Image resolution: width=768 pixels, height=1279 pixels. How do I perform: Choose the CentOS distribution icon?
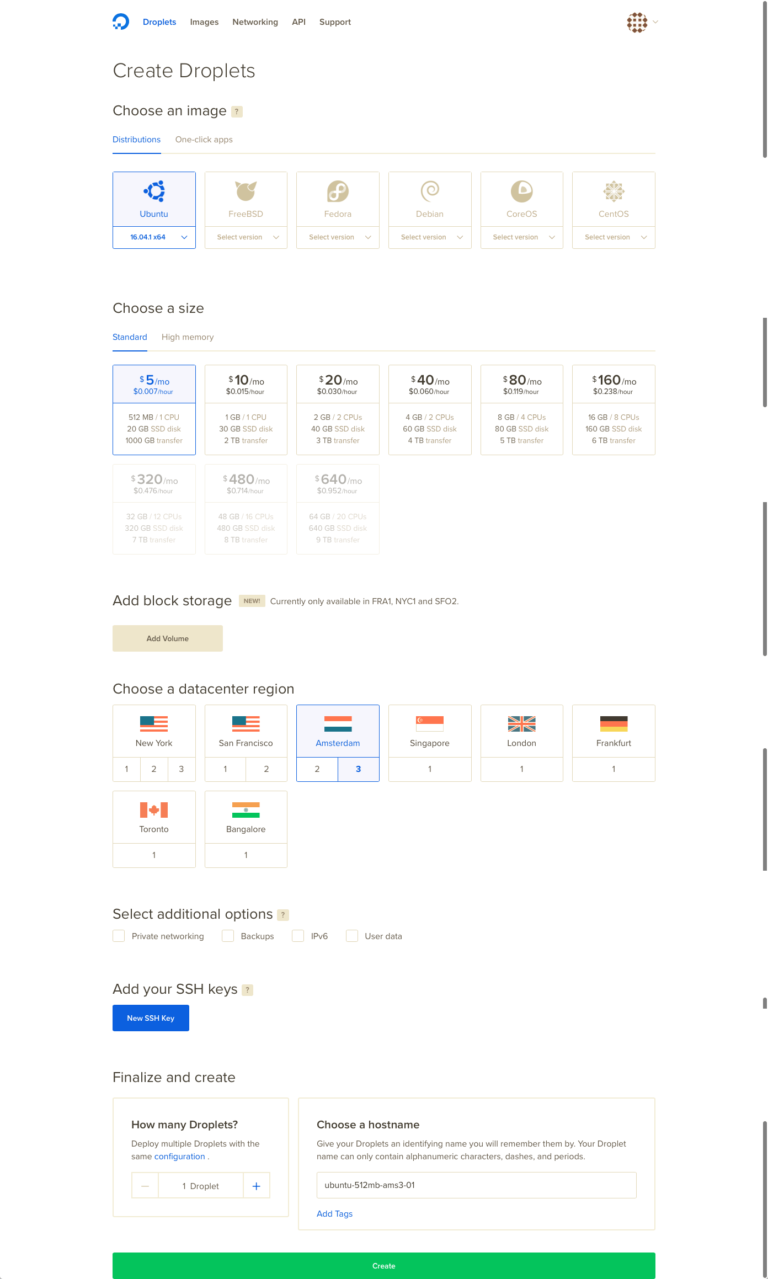pyautogui.click(x=613, y=192)
